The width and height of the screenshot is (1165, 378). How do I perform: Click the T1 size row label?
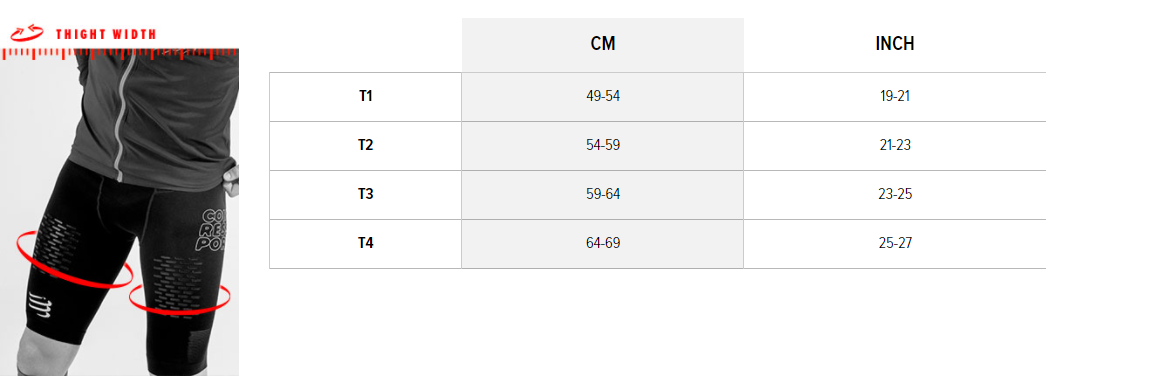[x=366, y=97]
